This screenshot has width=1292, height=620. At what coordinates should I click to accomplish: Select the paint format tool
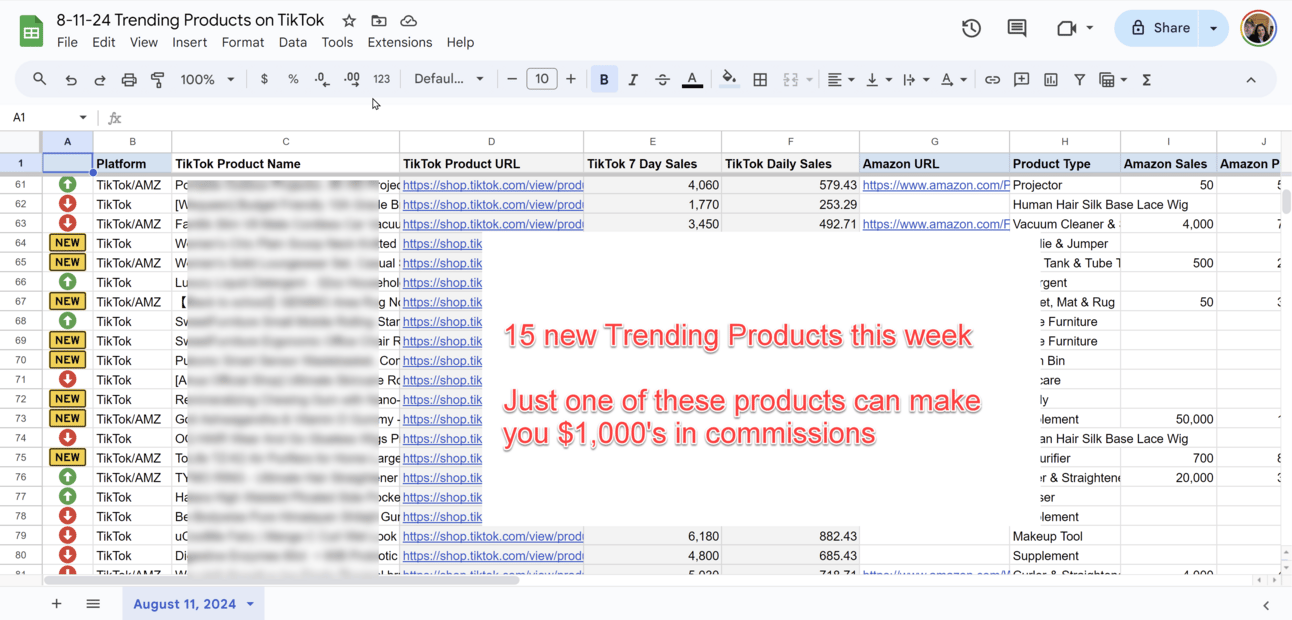pos(158,79)
